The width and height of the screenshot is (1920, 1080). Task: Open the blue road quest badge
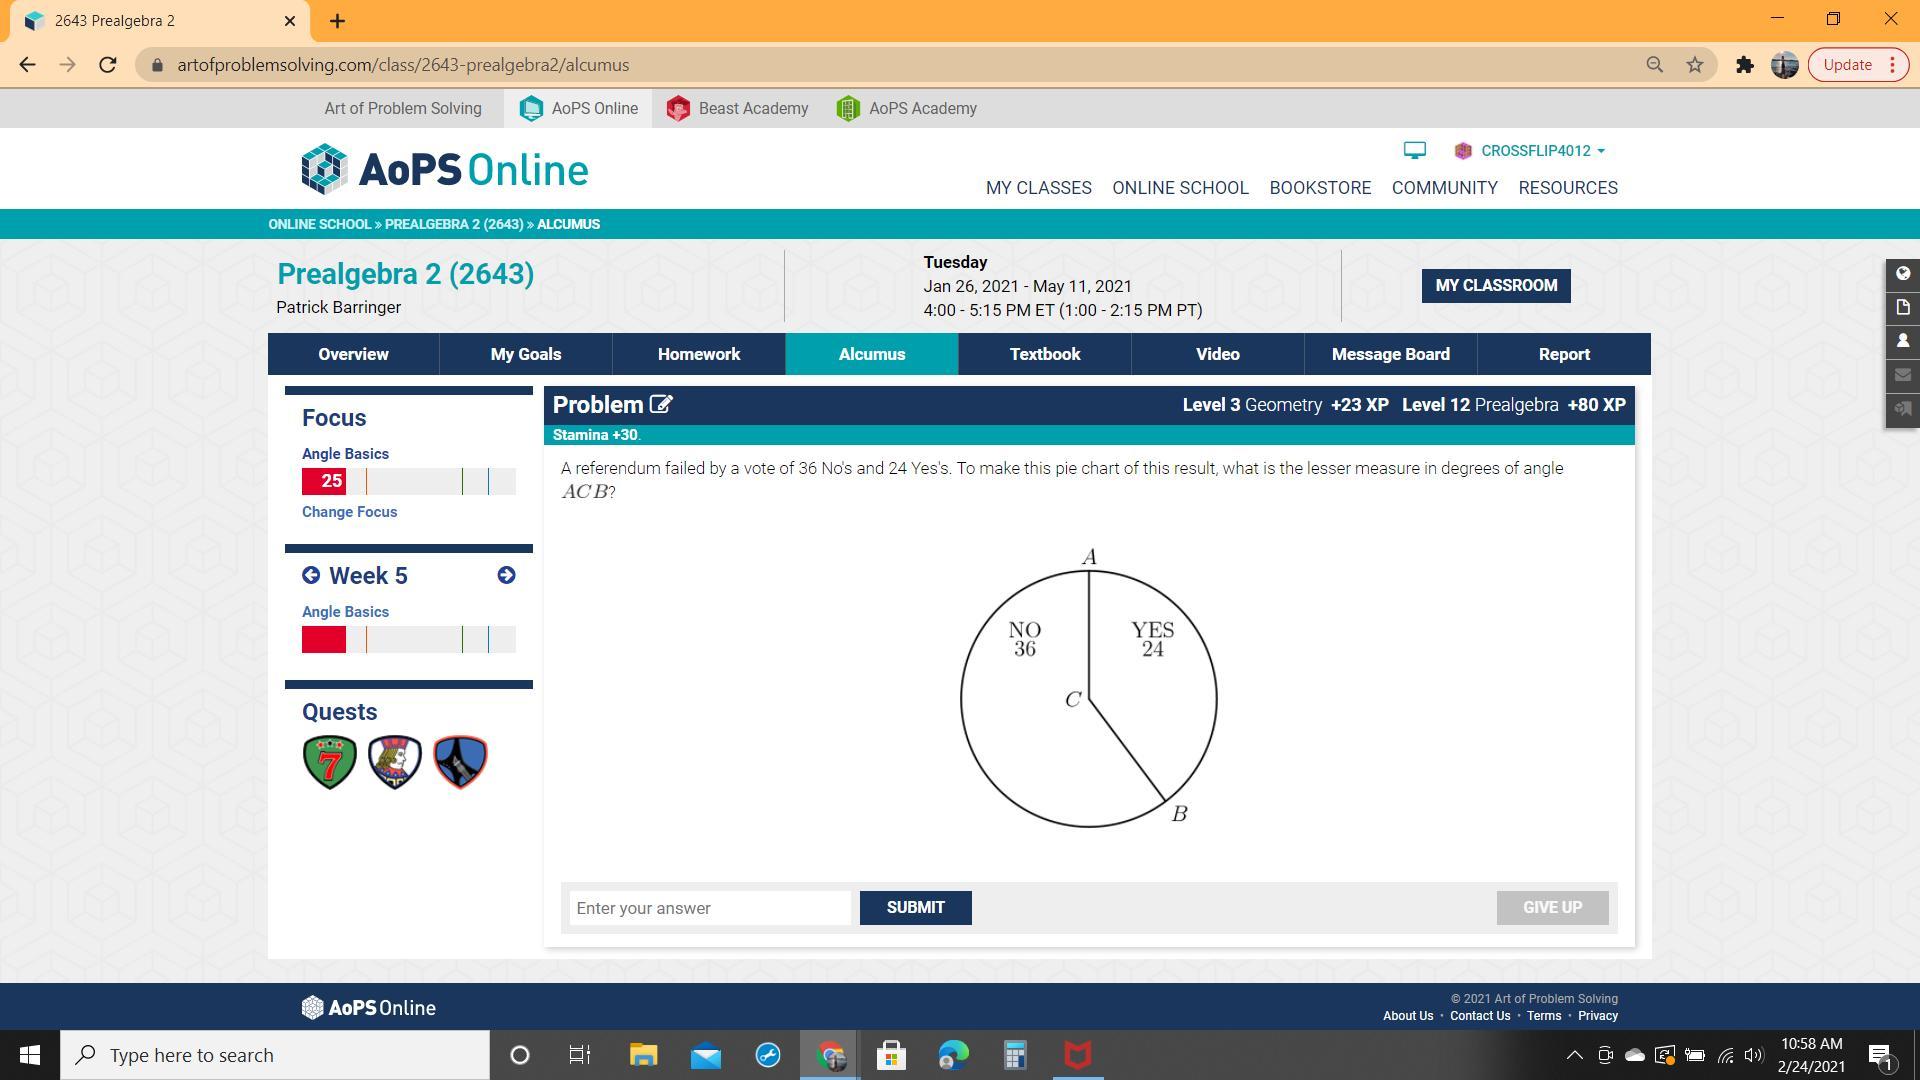(x=460, y=762)
